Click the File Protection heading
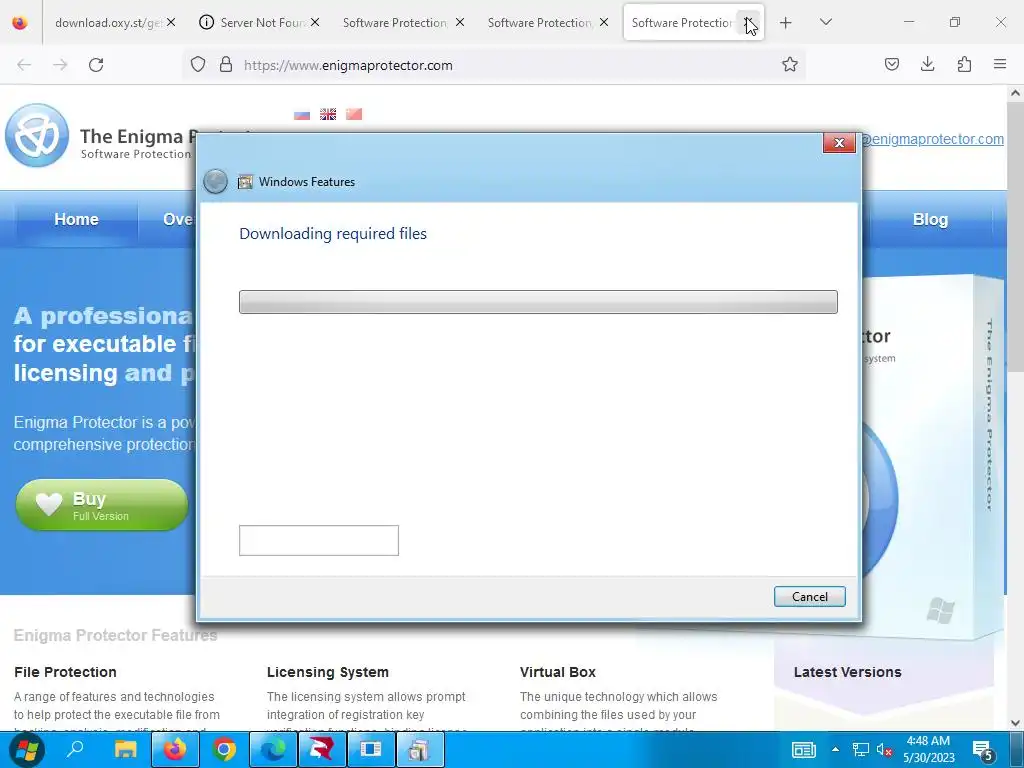The width and height of the screenshot is (1024, 768). coord(65,672)
